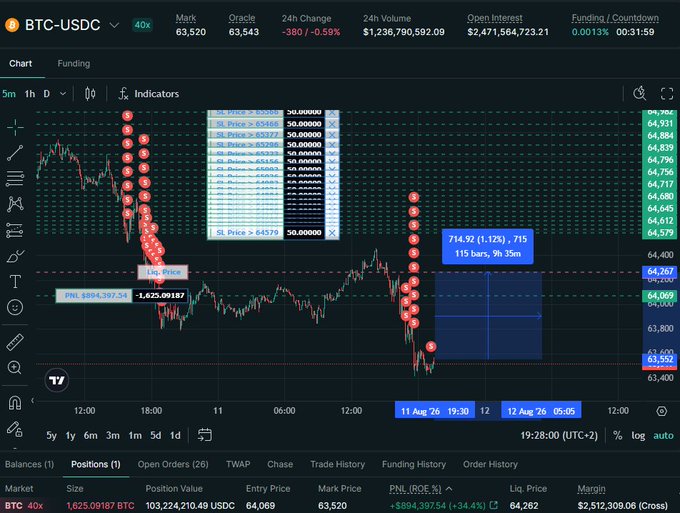The image size is (680, 513).
Task: Click the BTC 40x market cell
Action: click(x=24, y=506)
